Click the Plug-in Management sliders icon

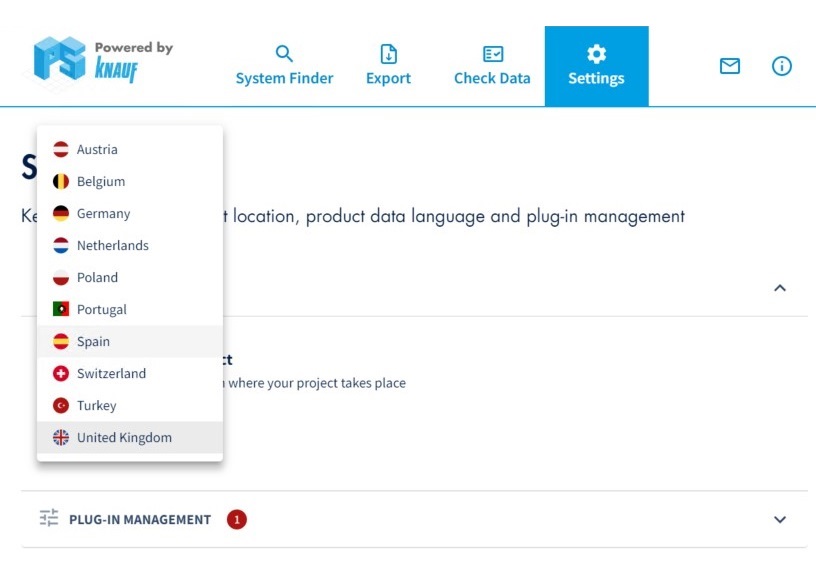click(x=49, y=519)
